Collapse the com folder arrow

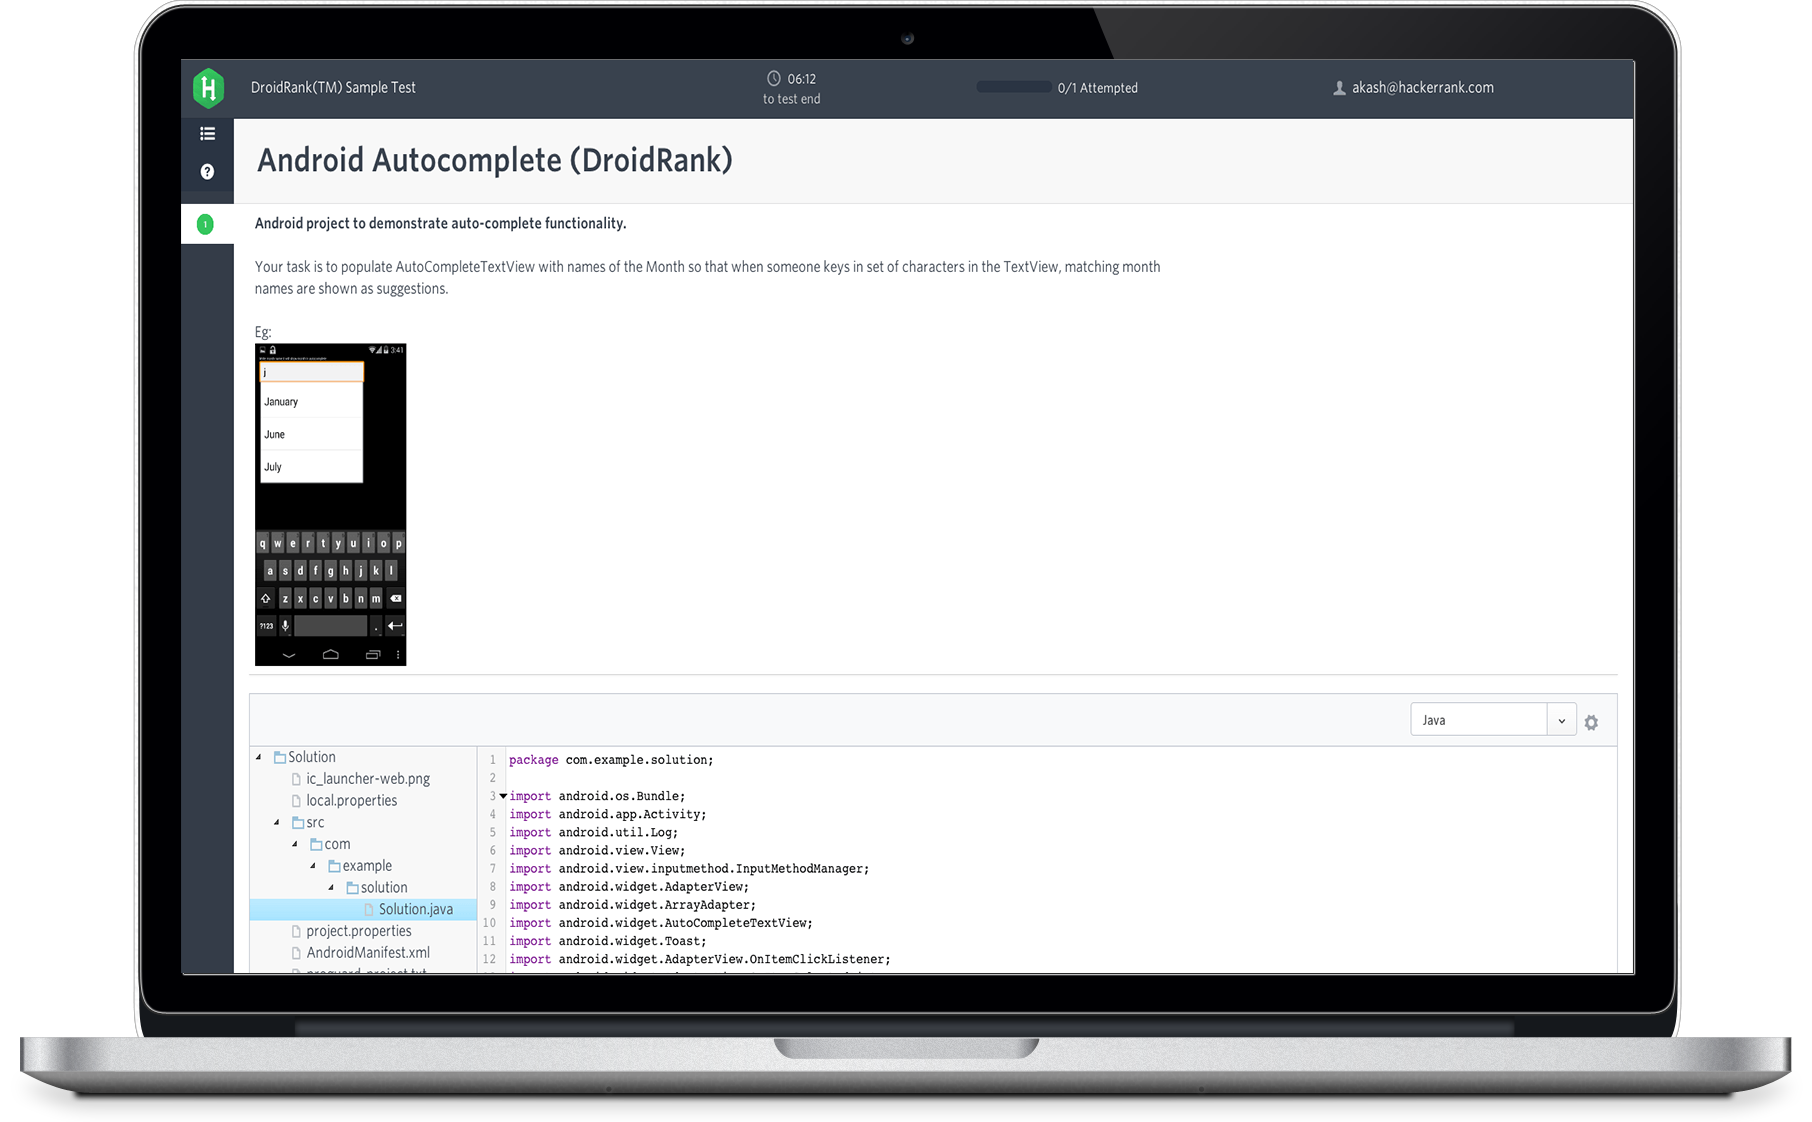click(x=295, y=844)
